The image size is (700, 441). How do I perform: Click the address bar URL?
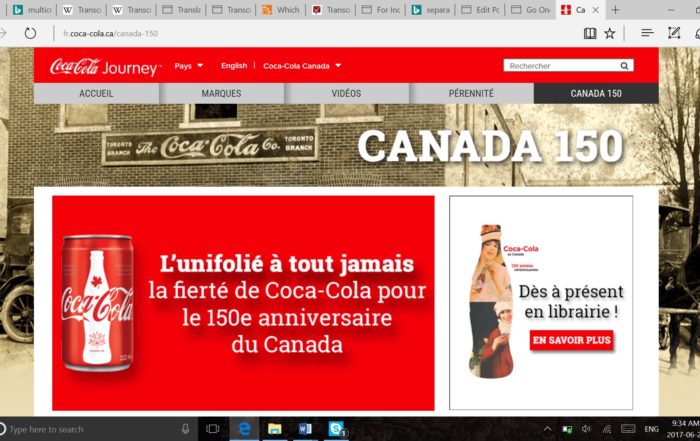(x=111, y=33)
